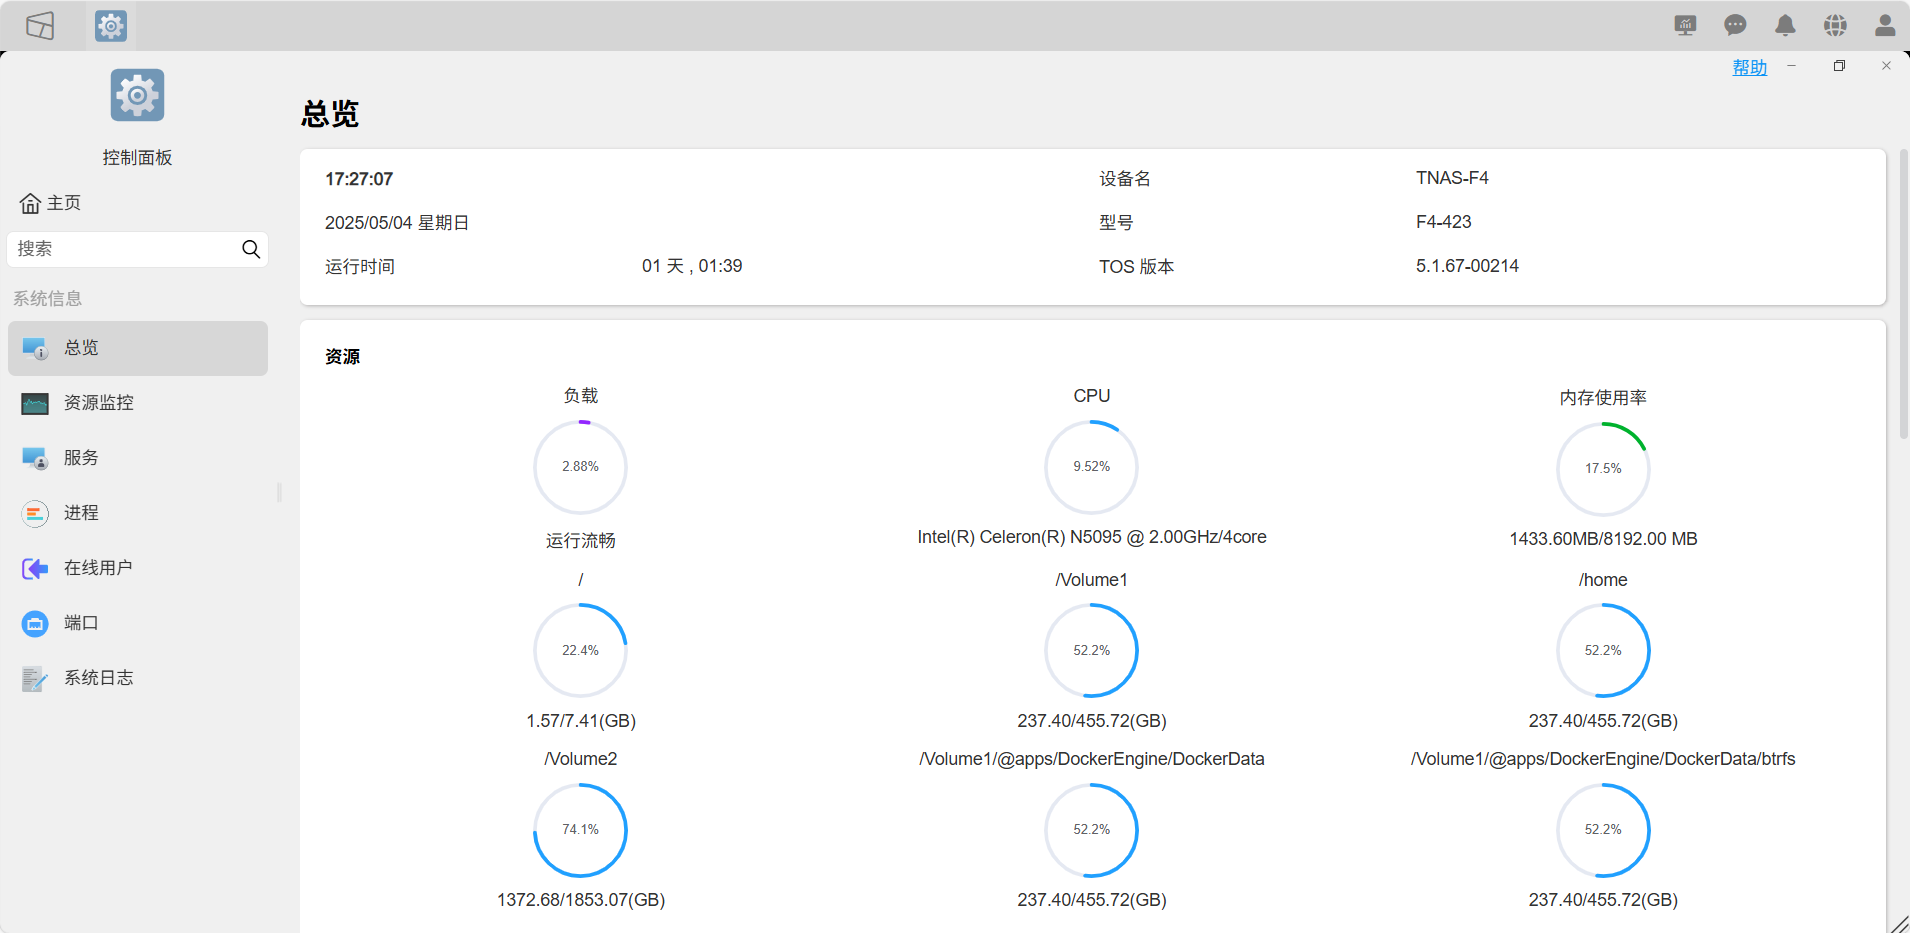Open the notifications bell
Image resolution: width=1910 pixels, height=933 pixels.
[x=1785, y=25]
